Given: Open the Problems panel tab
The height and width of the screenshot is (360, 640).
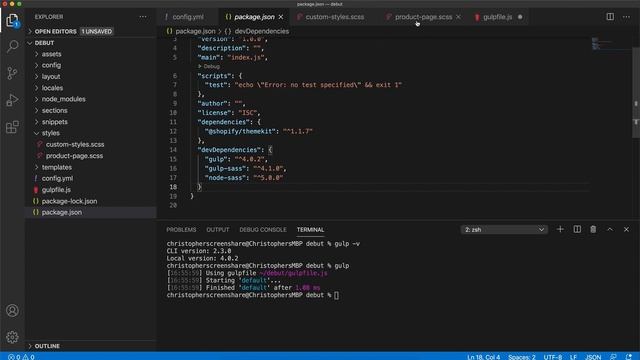Looking at the screenshot, I should click(181, 230).
